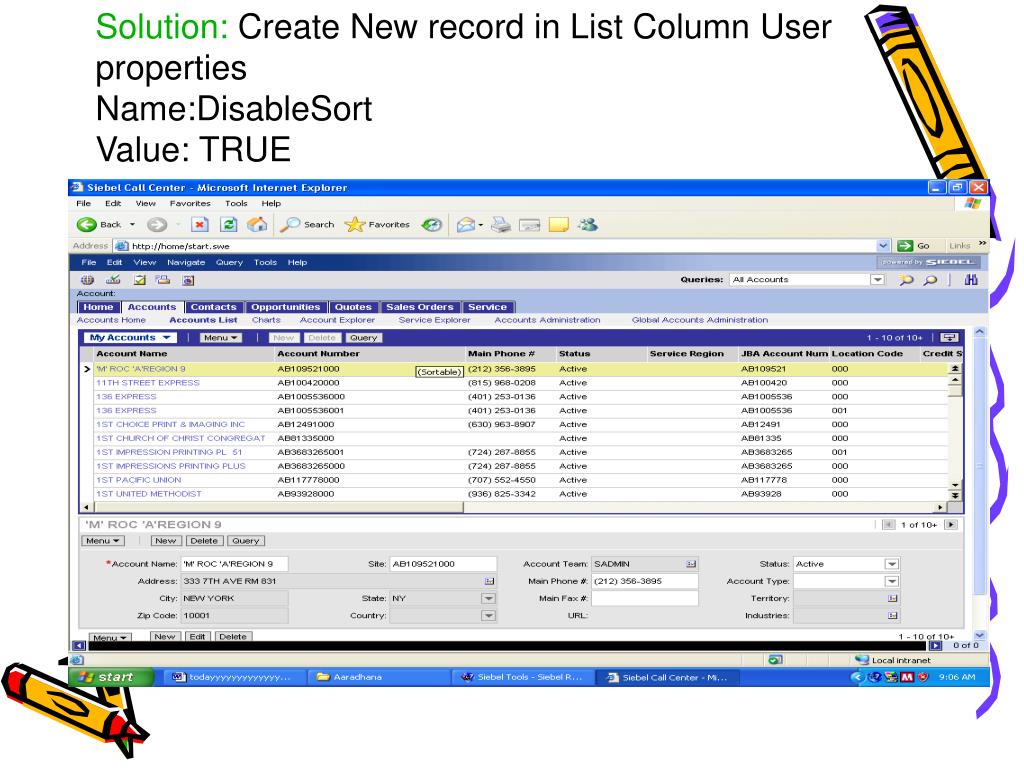Toggle the list applet show-more icon
Screen dimensions: 1024x768
[949, 338]
